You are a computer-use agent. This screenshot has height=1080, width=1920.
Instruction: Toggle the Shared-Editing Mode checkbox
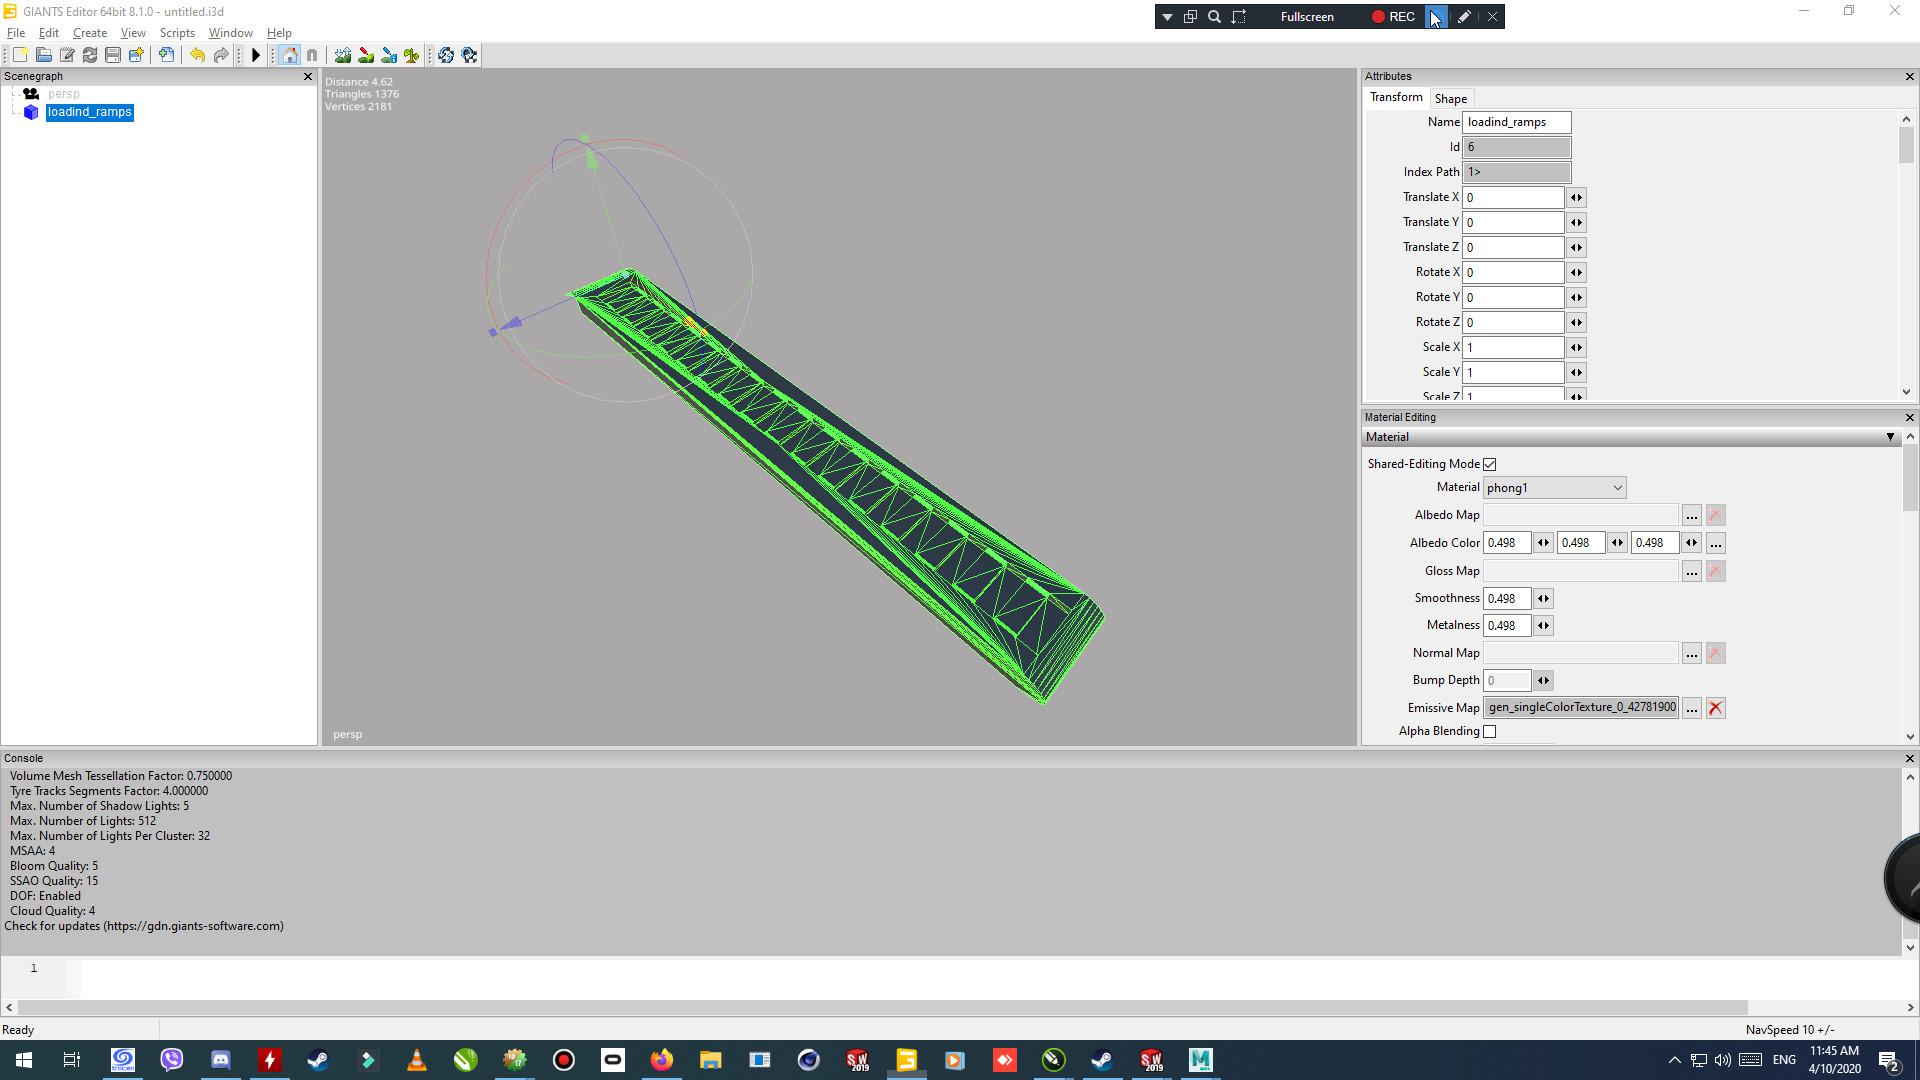click(x=1490, y=464)
